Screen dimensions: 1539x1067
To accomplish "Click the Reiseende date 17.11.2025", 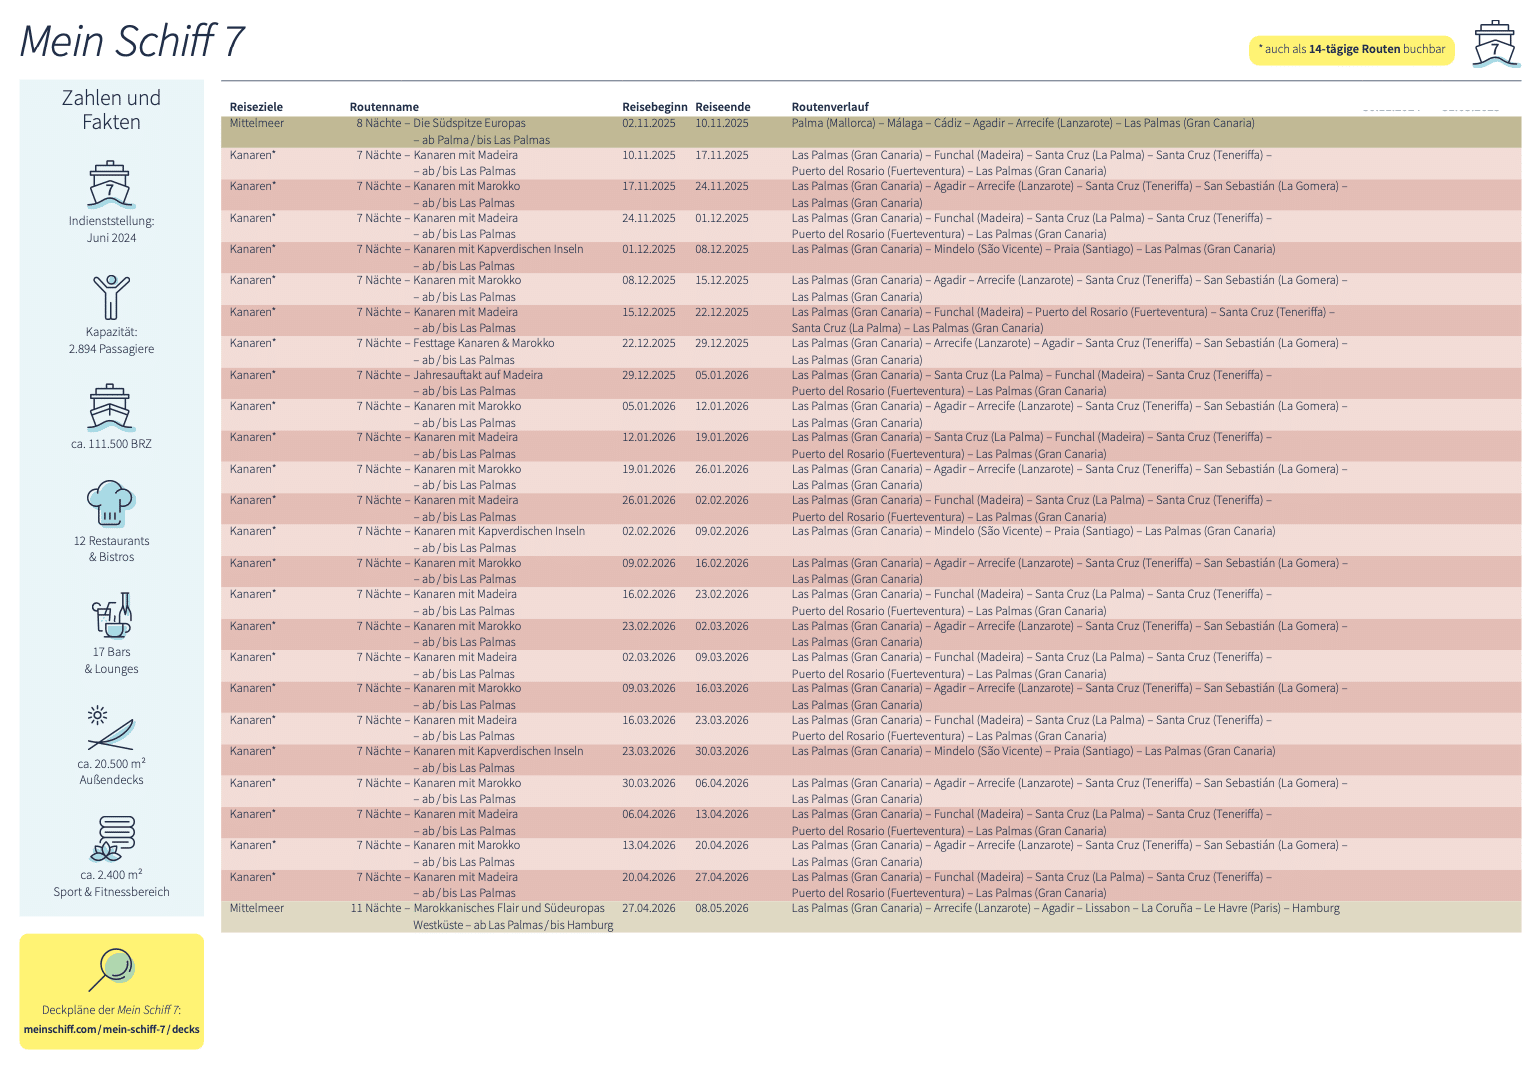I will point(722,155).
